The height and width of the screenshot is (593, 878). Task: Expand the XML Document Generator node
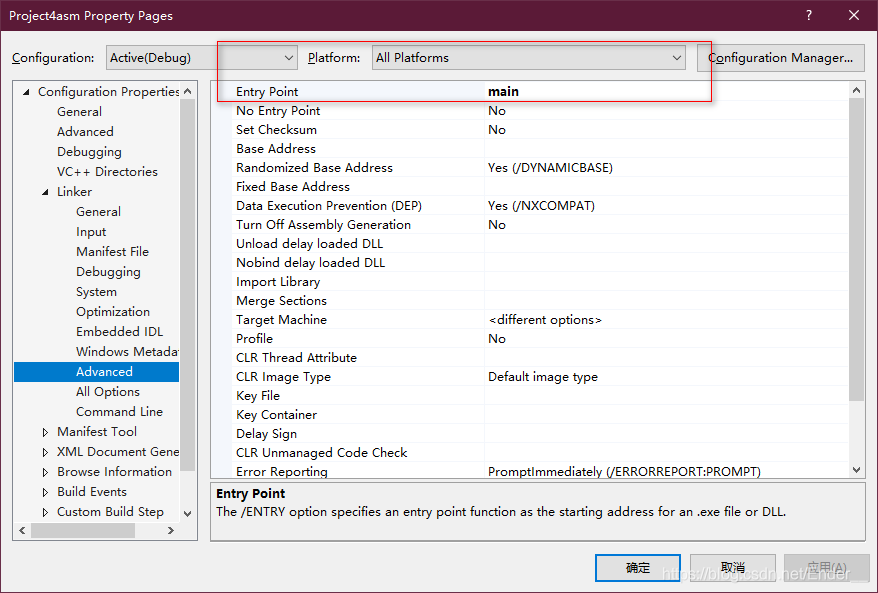45,452
